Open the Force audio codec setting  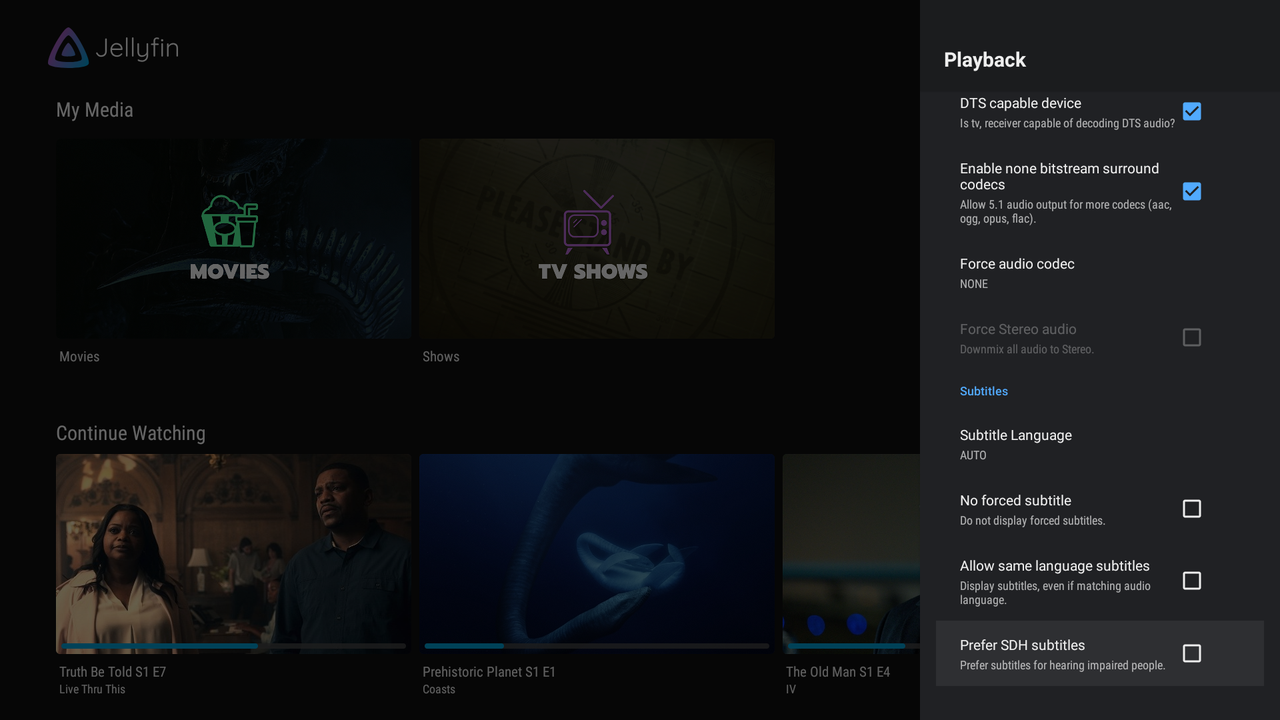click(1100, 273)
